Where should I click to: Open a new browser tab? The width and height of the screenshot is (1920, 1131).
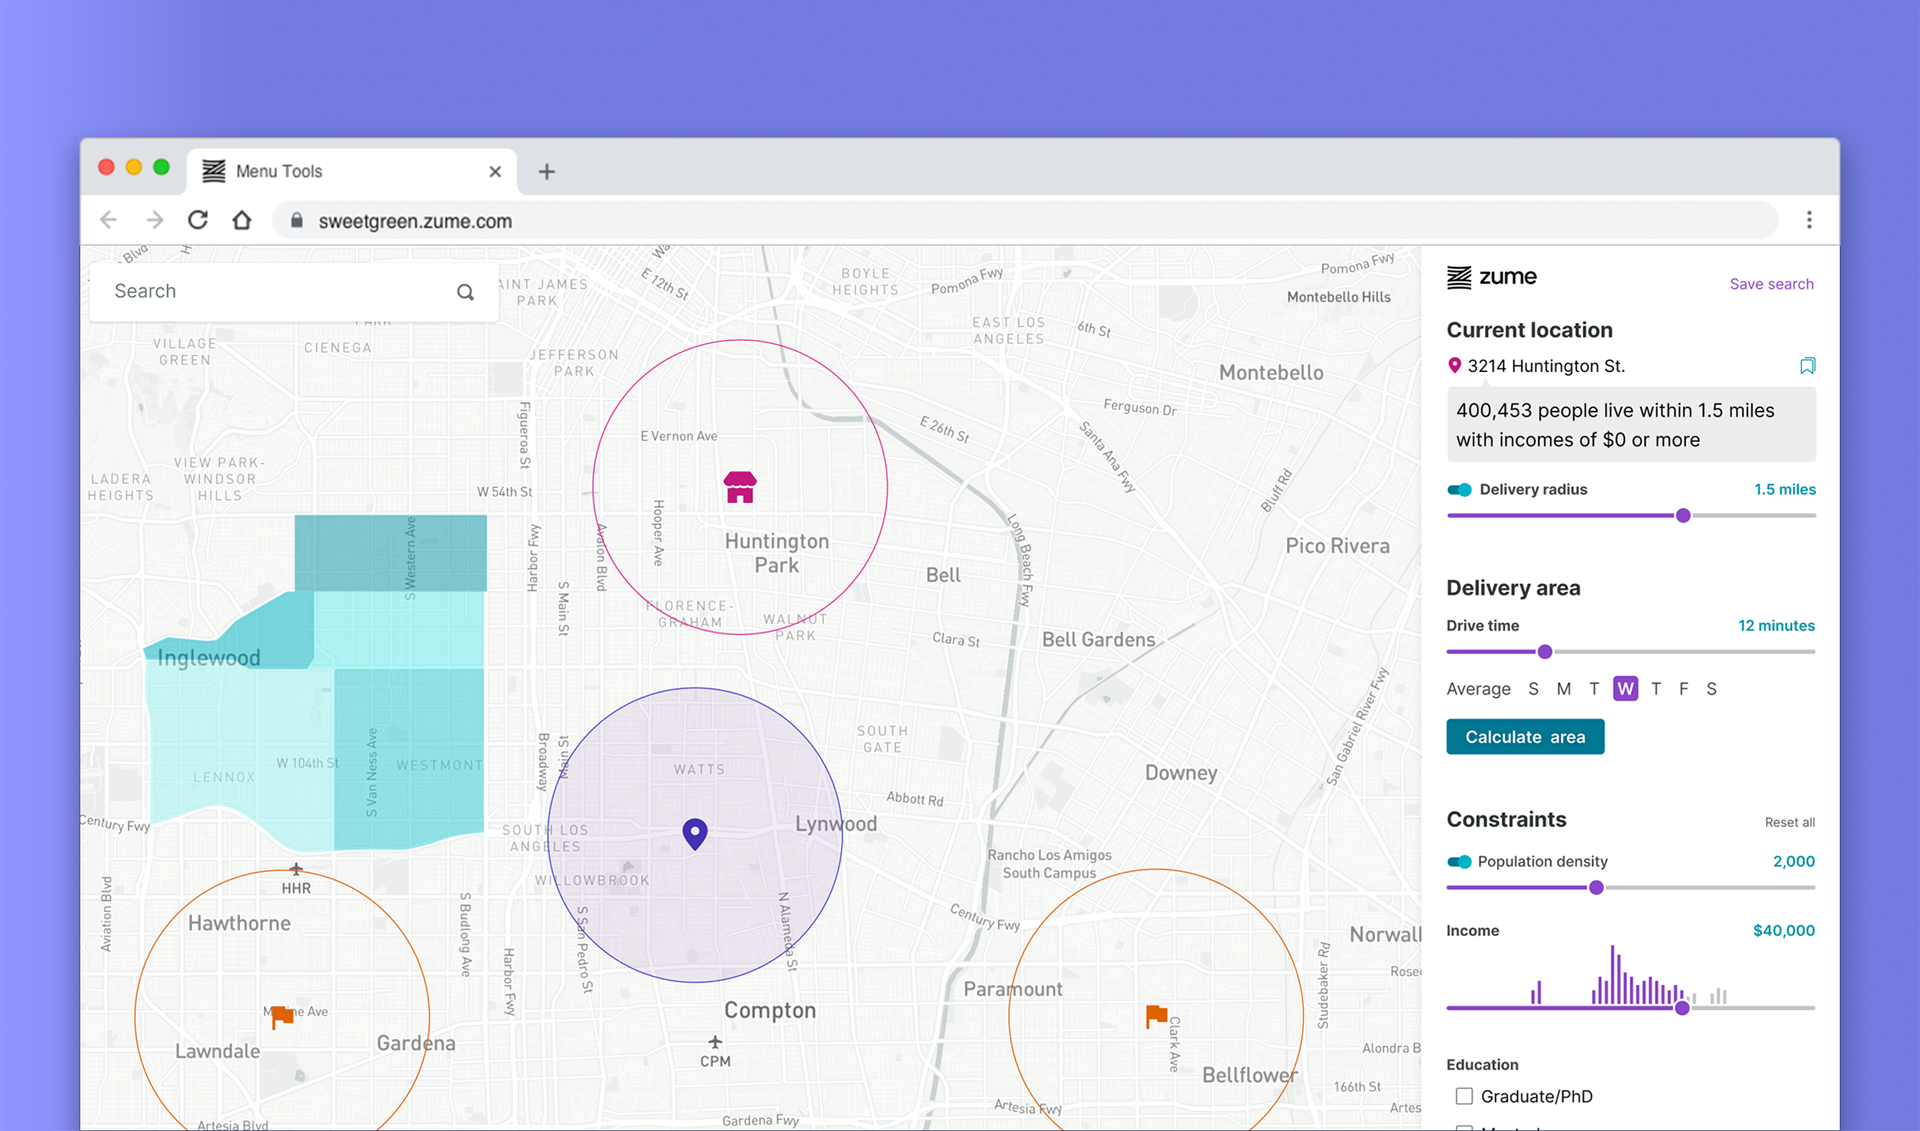tap(546, 172)
